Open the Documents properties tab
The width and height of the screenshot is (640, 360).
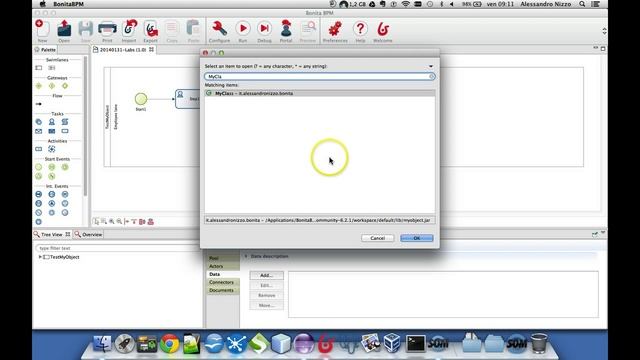coord(222,290)
